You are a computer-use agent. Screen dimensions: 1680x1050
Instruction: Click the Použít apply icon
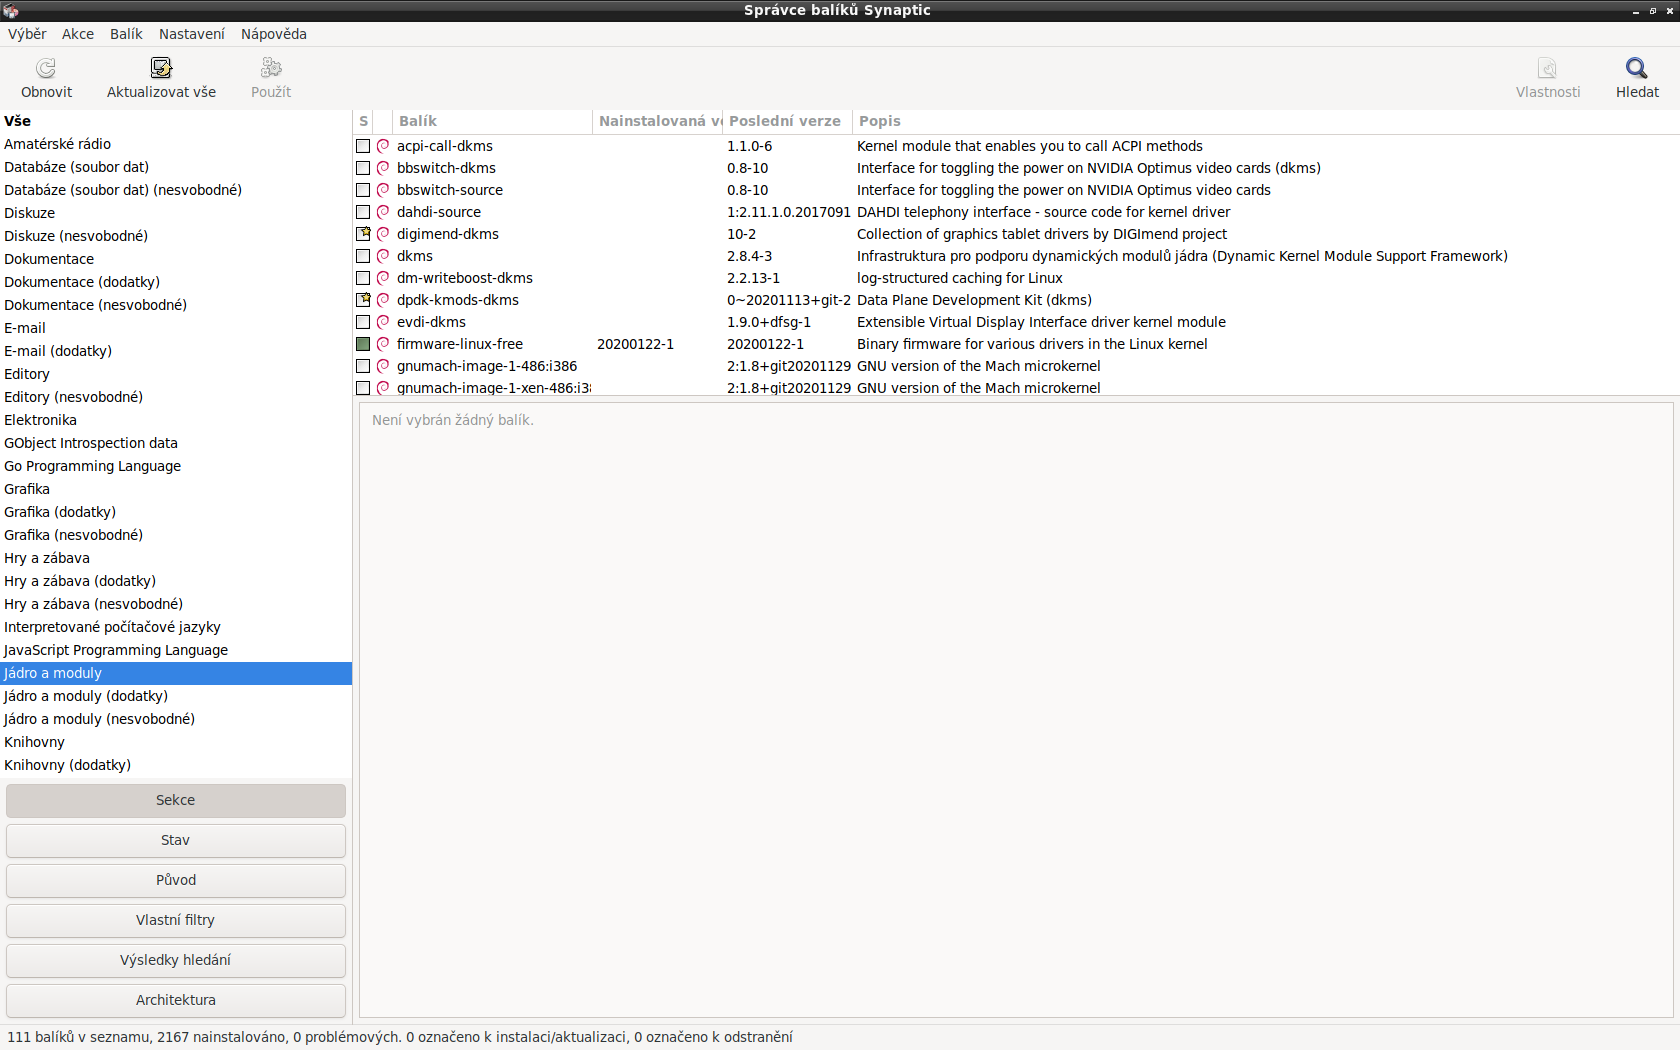click(x=271, y=68)
